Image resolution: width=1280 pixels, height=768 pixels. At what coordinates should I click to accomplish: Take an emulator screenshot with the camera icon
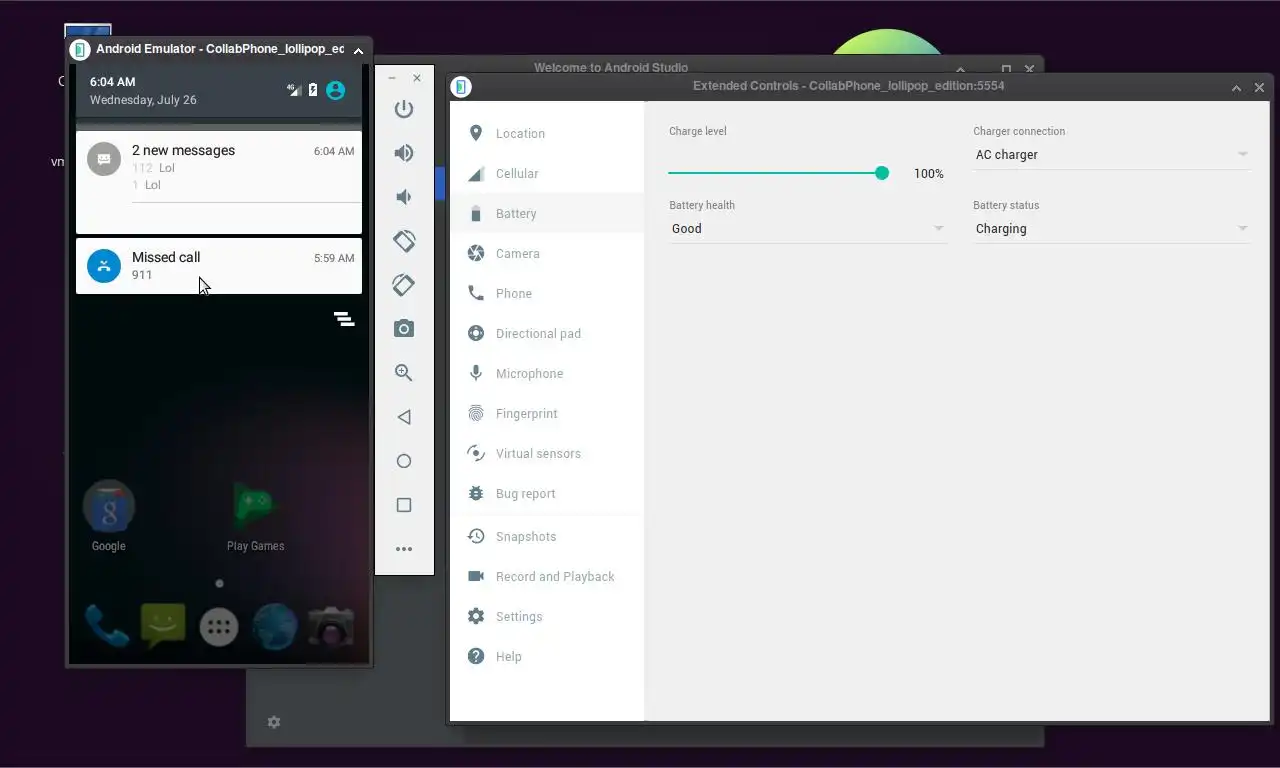pos(404,329)
